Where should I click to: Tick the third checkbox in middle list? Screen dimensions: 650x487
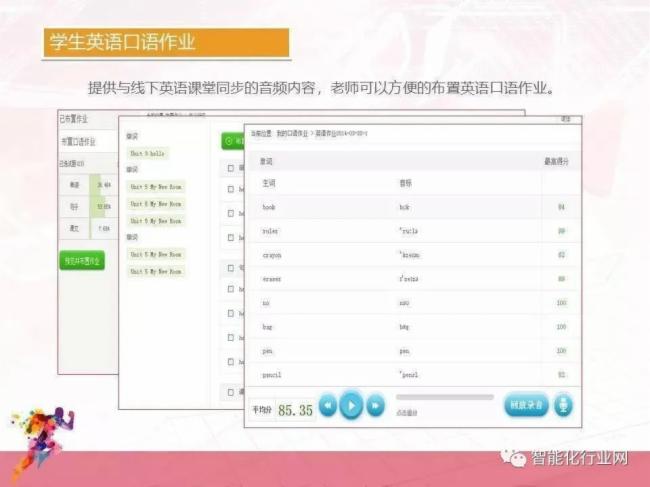coord(231,212)
